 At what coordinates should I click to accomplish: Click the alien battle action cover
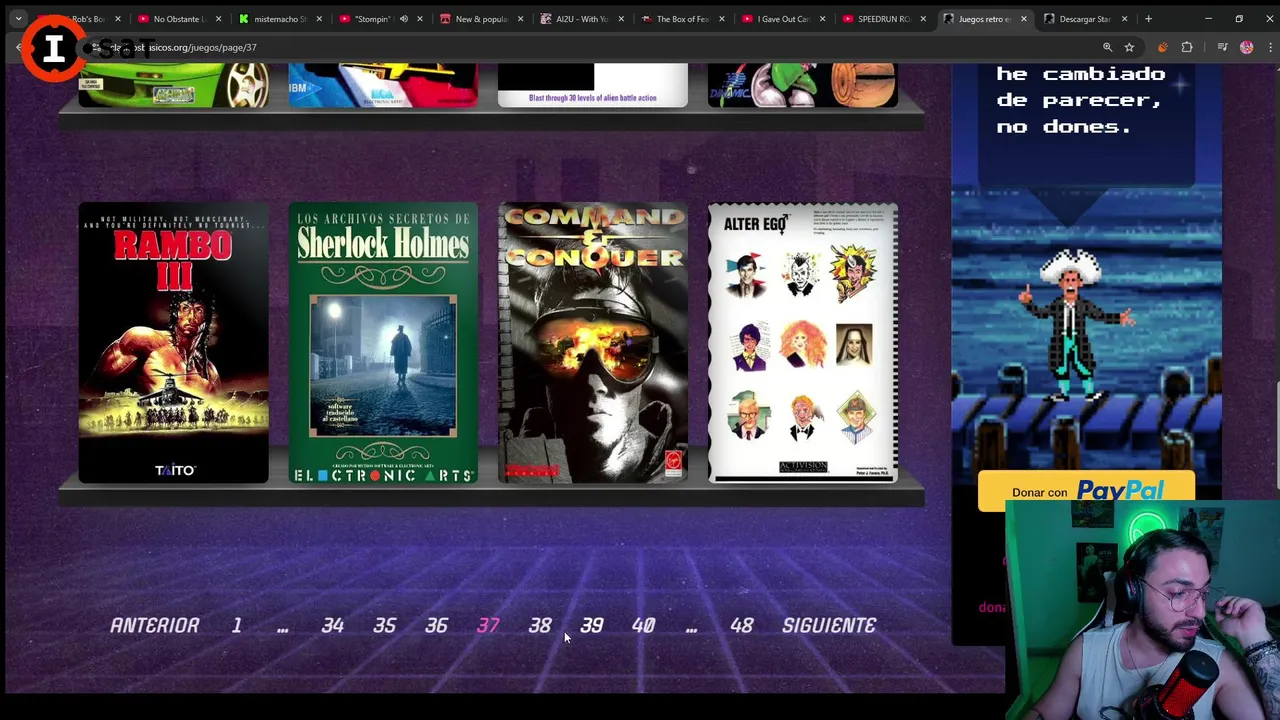(593, 85)
